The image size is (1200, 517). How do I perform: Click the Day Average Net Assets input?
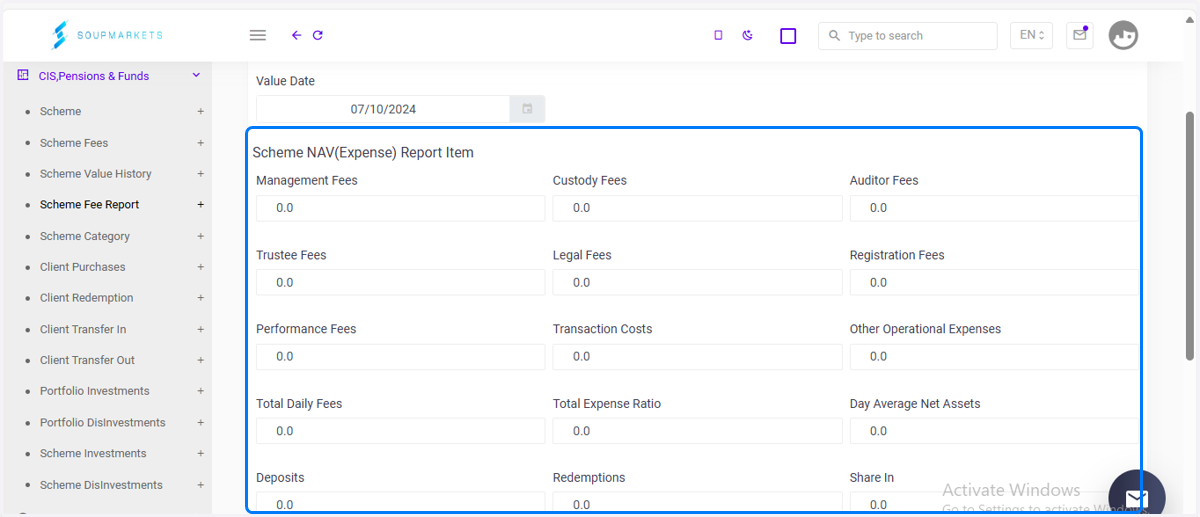(993, 431)
